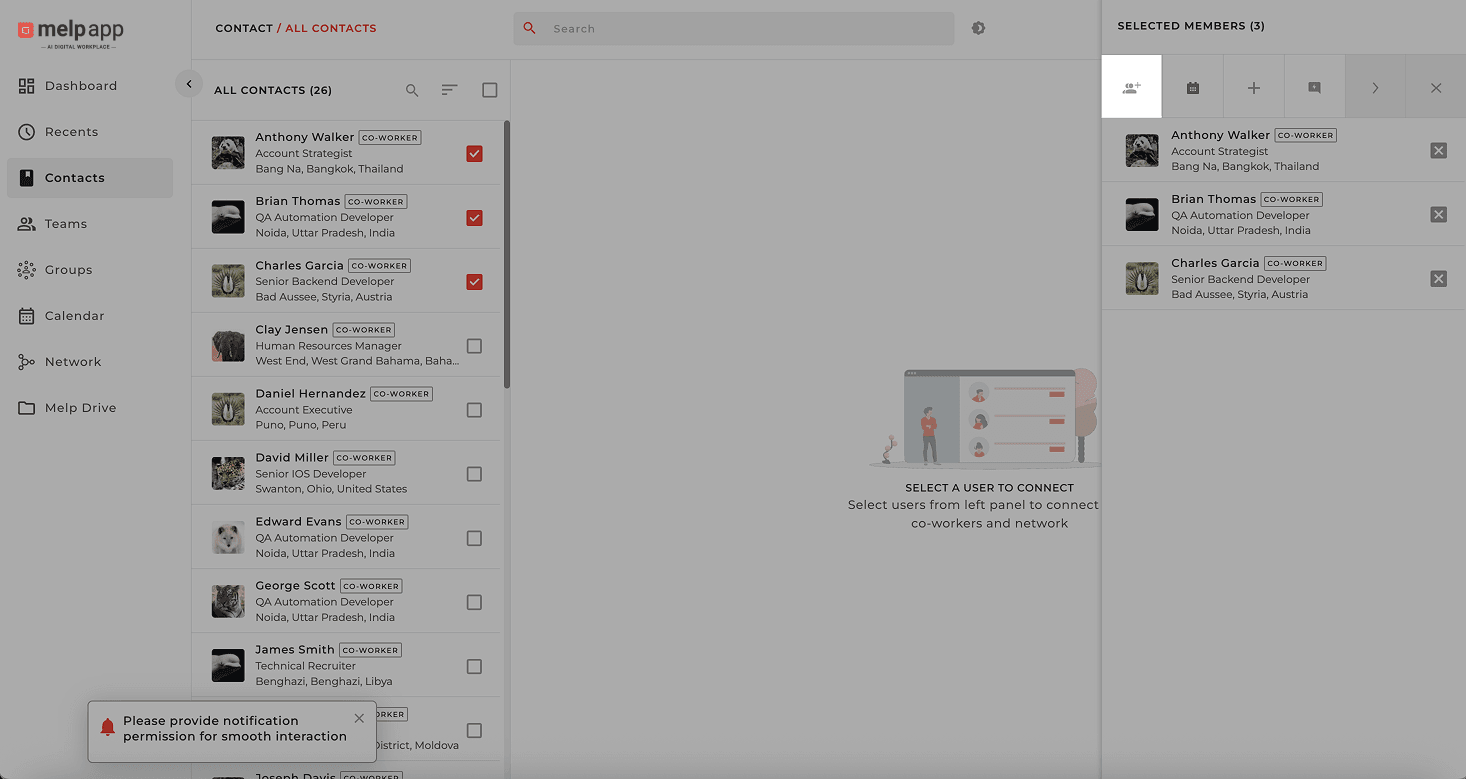Click the calendar icon in Selected Members toolbar

[x=1192, y=88]
